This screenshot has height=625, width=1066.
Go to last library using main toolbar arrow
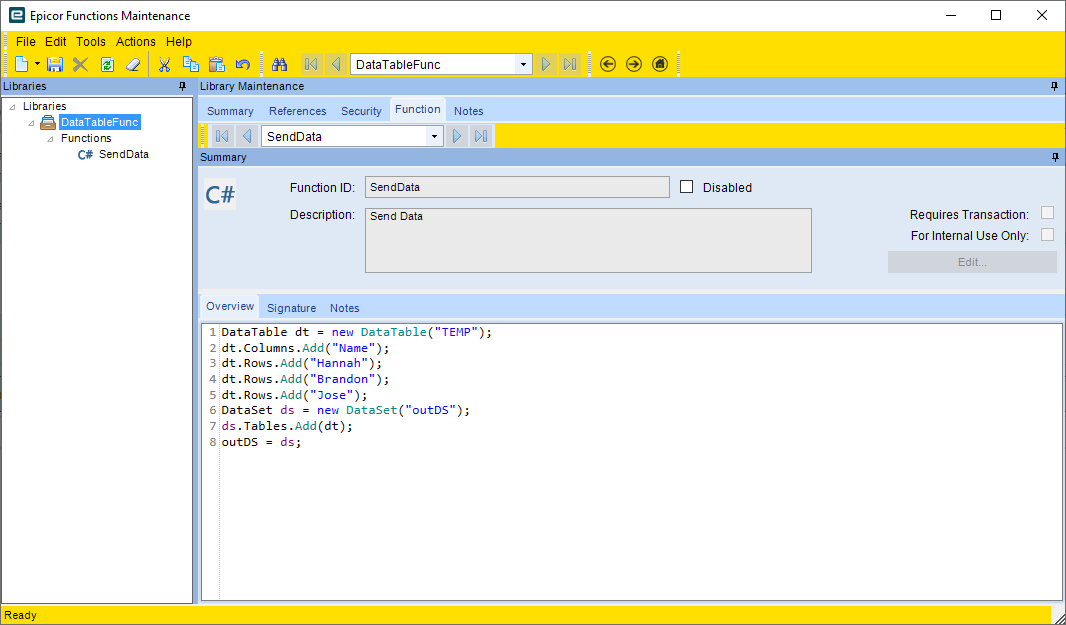tap(570, 65)
